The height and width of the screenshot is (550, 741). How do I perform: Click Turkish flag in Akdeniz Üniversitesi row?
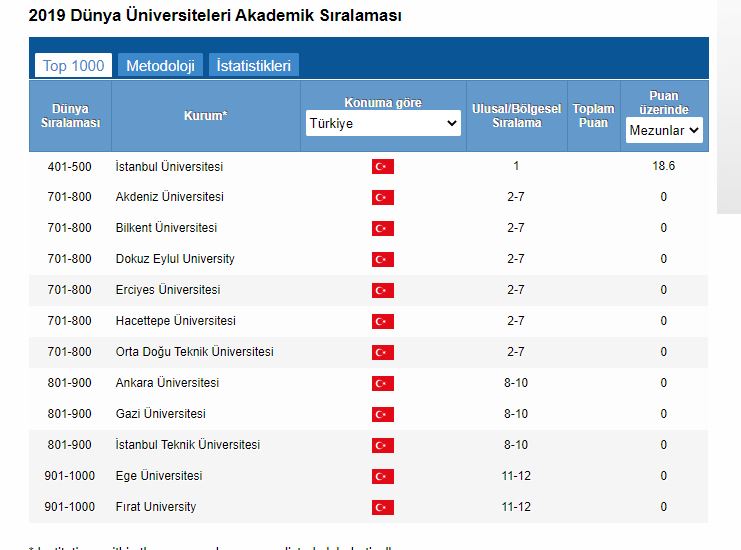[383, 198]
